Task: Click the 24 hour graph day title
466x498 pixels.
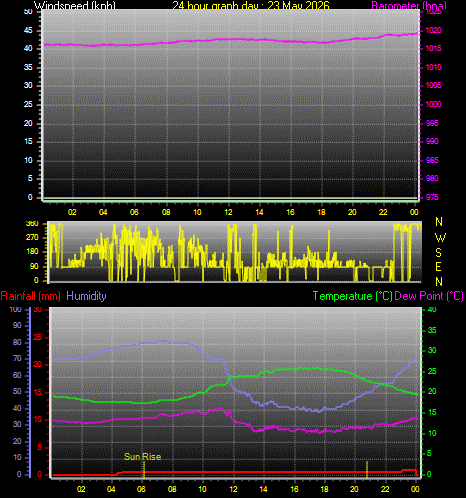Action: 251,5
